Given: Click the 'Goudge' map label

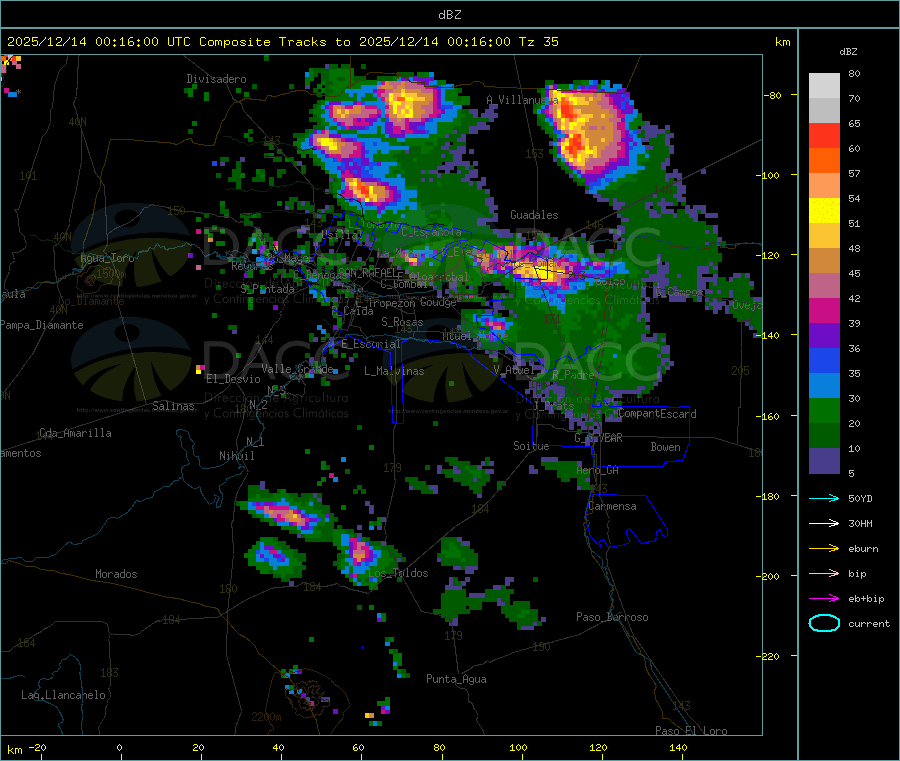Looking at the screenshot, I should [438, 302].
